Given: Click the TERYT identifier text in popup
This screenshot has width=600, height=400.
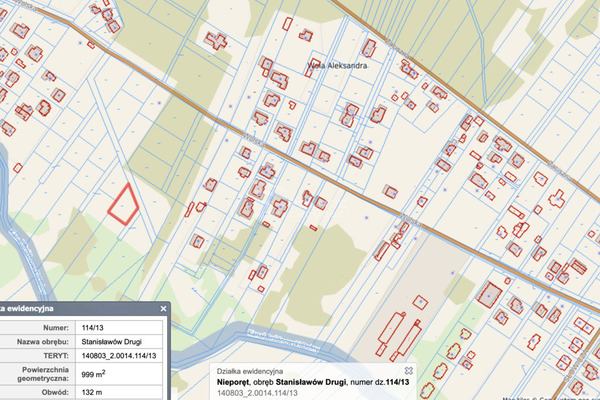Looking at the screenshot, I should pyautogui.click(x=262, y=394).
